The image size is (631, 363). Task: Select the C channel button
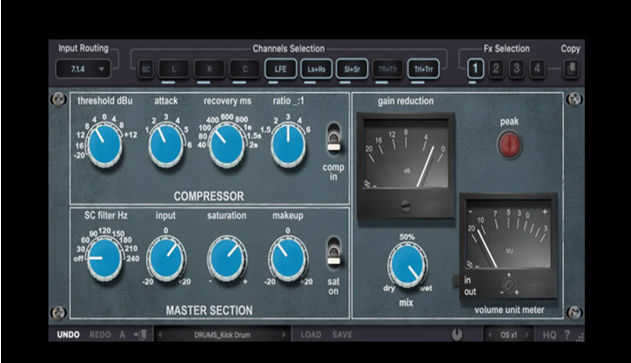pyautogui.click(x=245, y=69)
